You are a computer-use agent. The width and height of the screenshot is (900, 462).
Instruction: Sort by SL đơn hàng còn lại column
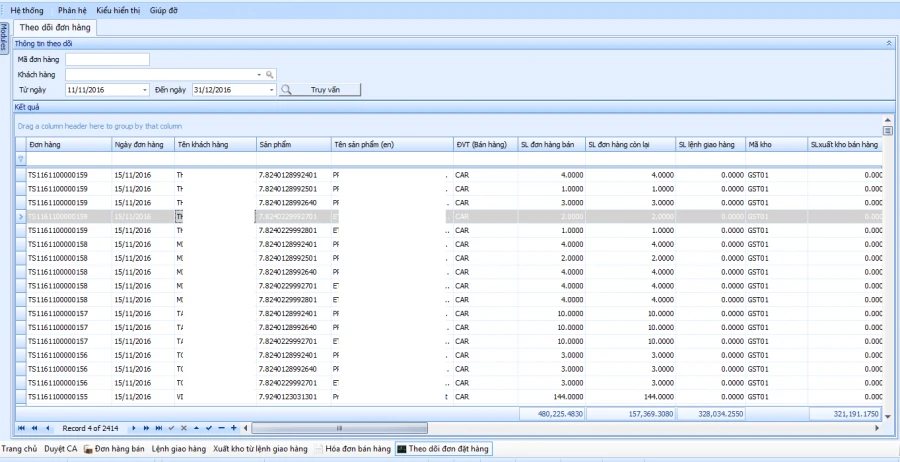click(x=630, y=145)
